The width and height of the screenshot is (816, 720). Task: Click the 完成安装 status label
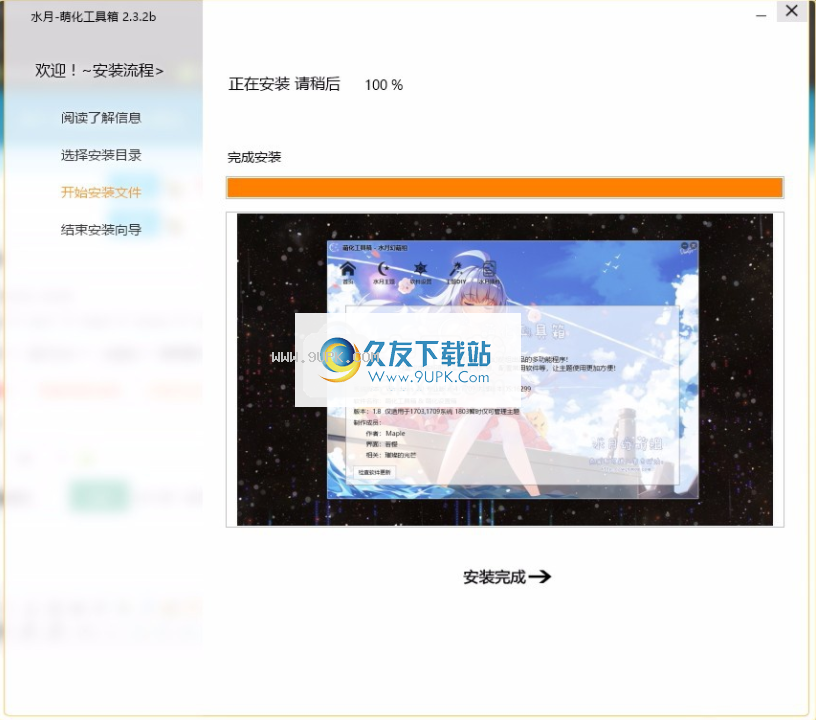pyautogui.click(x=254, y=157)
